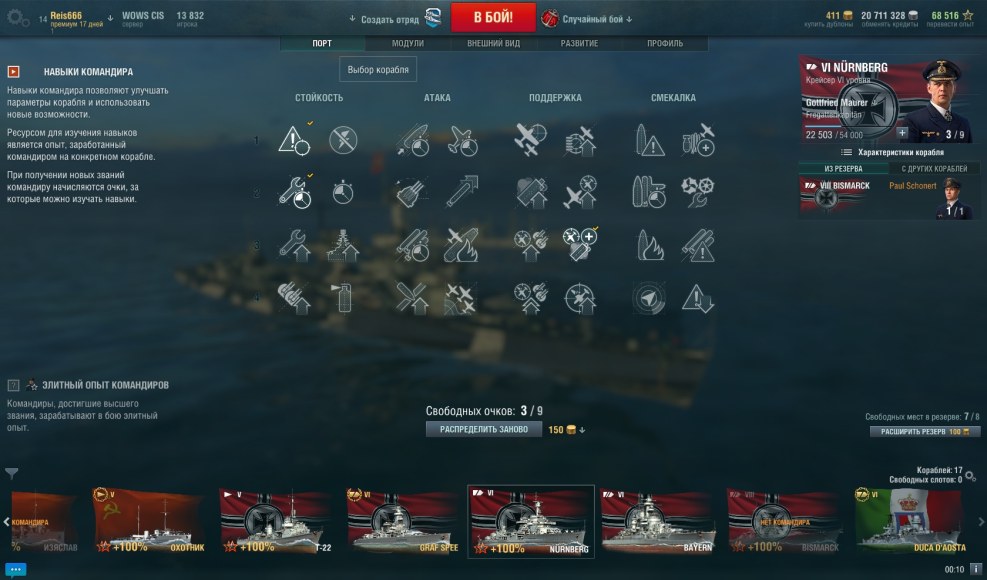Play the Навыки командира video icon
Image resolution: width=987 pixels, height=580 pixels.
pyautogui.click(x=13, y=72)
